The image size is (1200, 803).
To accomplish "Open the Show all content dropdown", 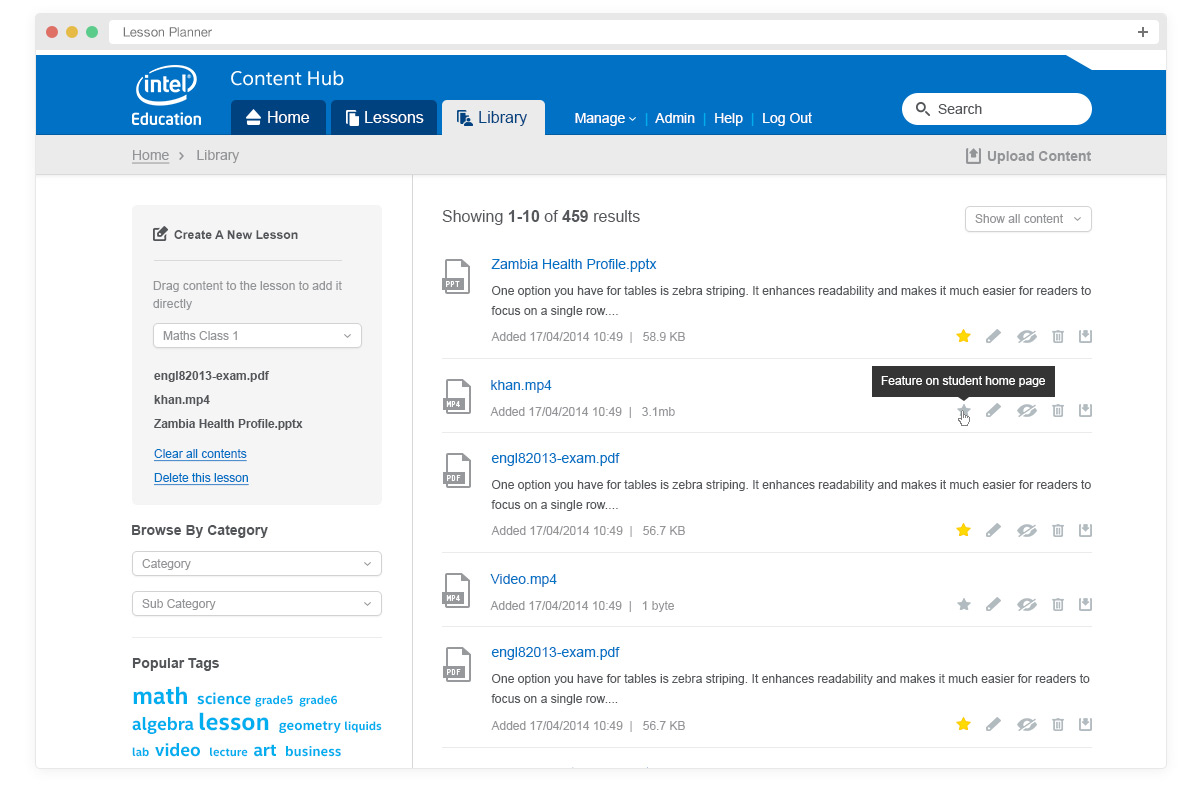I will coord(1028,218).
